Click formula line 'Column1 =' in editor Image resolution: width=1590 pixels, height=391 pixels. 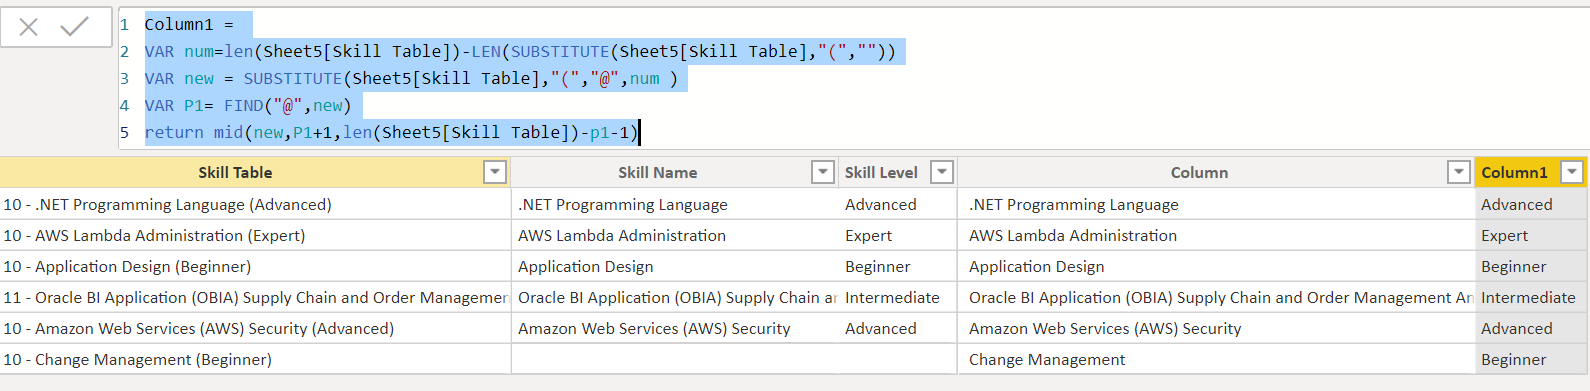click(x=189, y=24)
